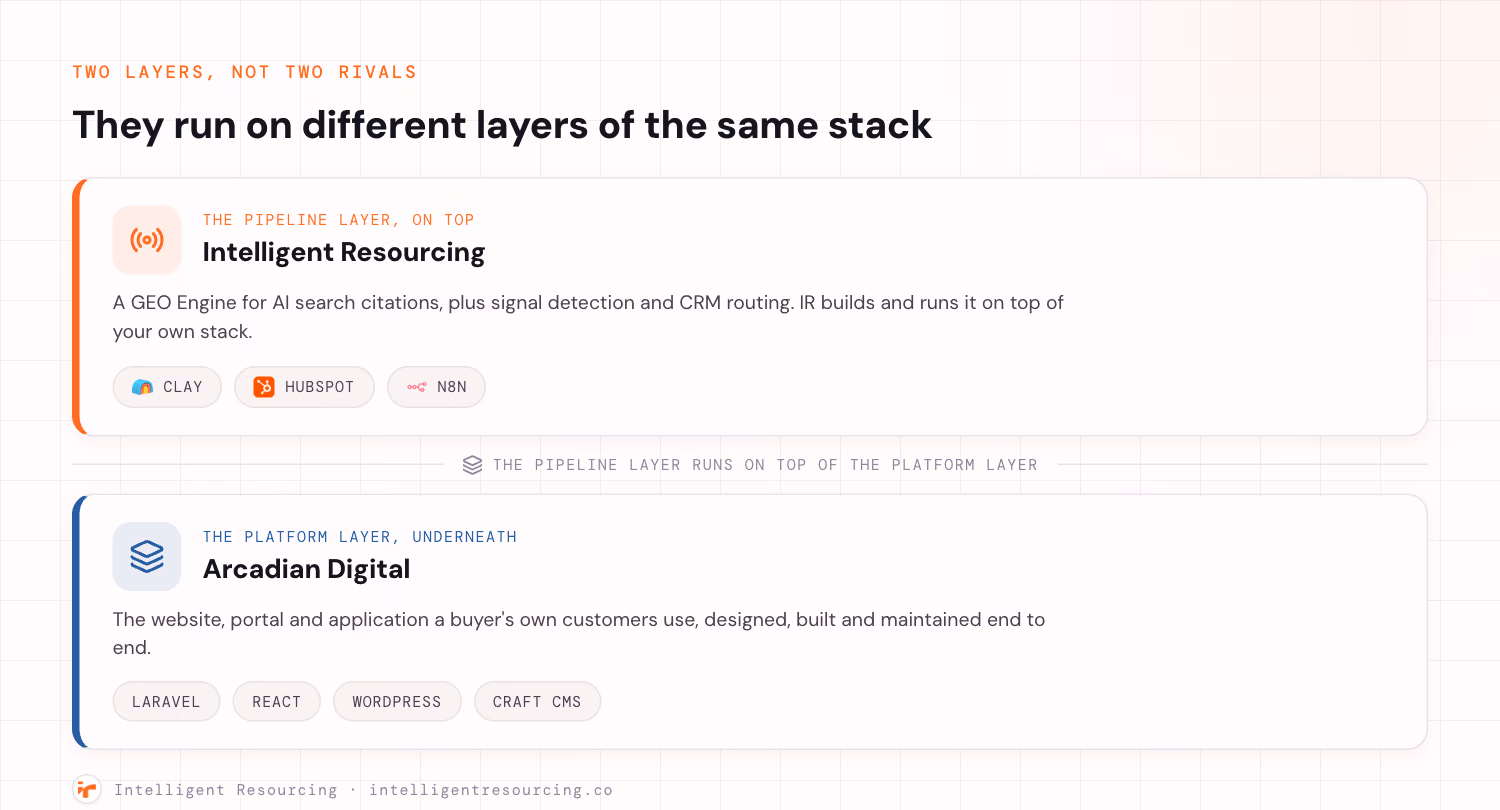Image resolution: width=1500 pixels, height=810 pixels.
Task: Click 'Intelligent Resourcing' footer text
Action: point(226,790)
